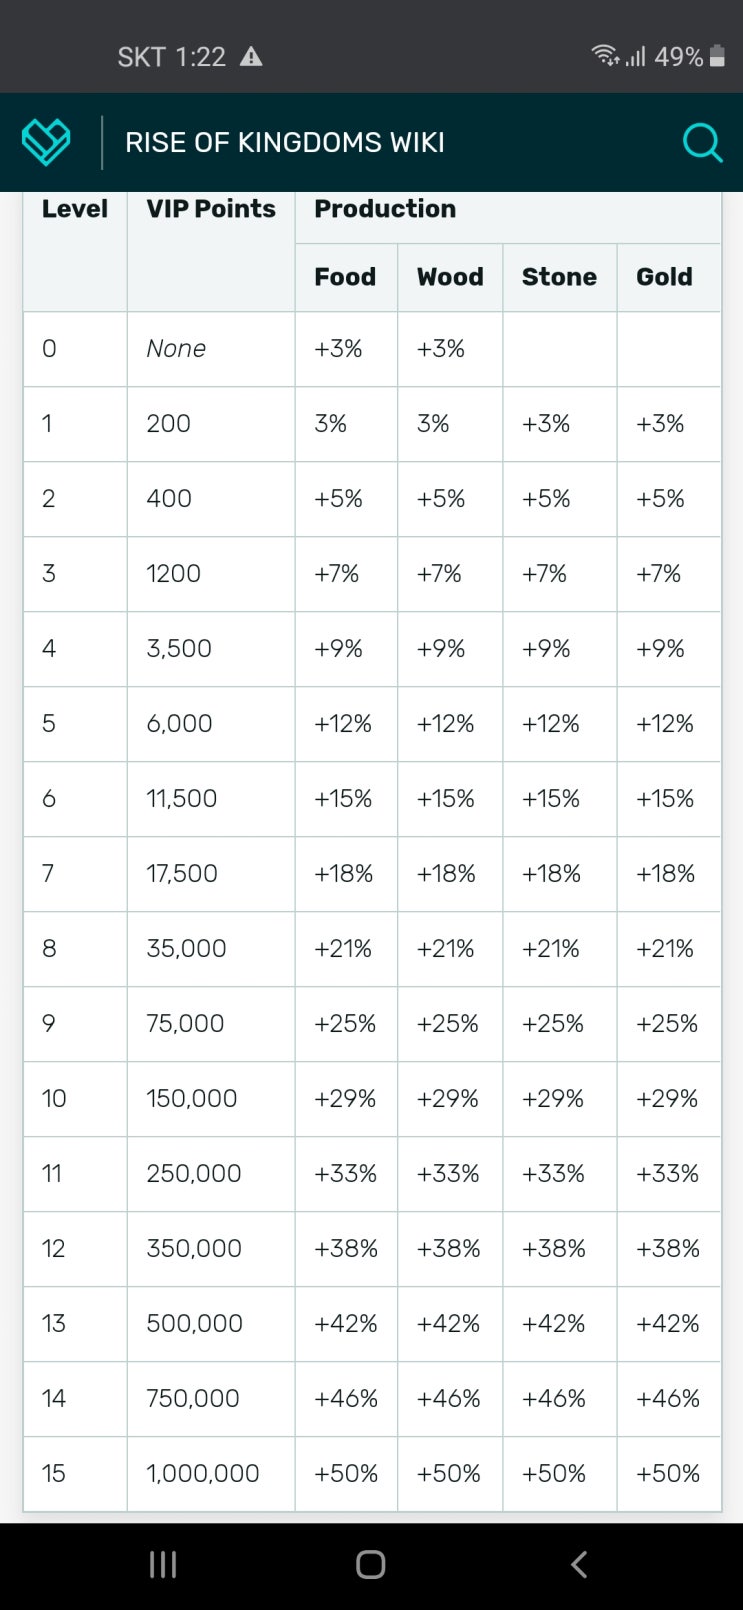Open the wiki search magnifier icon
743x1610 pixels.
coord(702,142)
